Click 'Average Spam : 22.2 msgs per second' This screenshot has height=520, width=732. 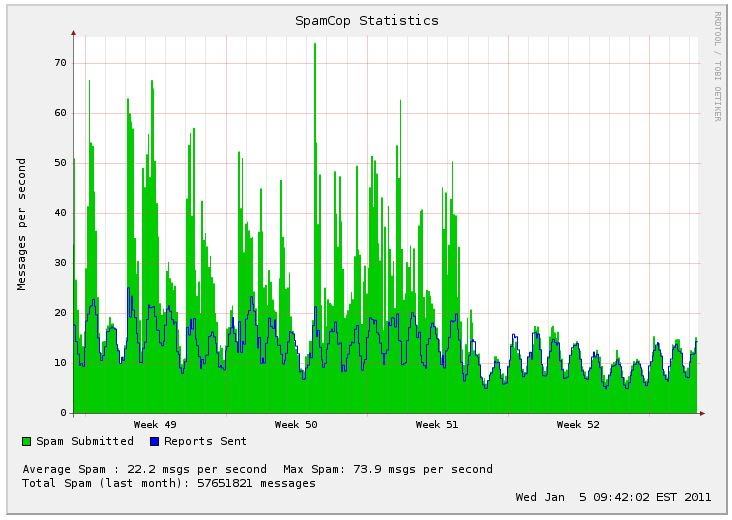145,469
